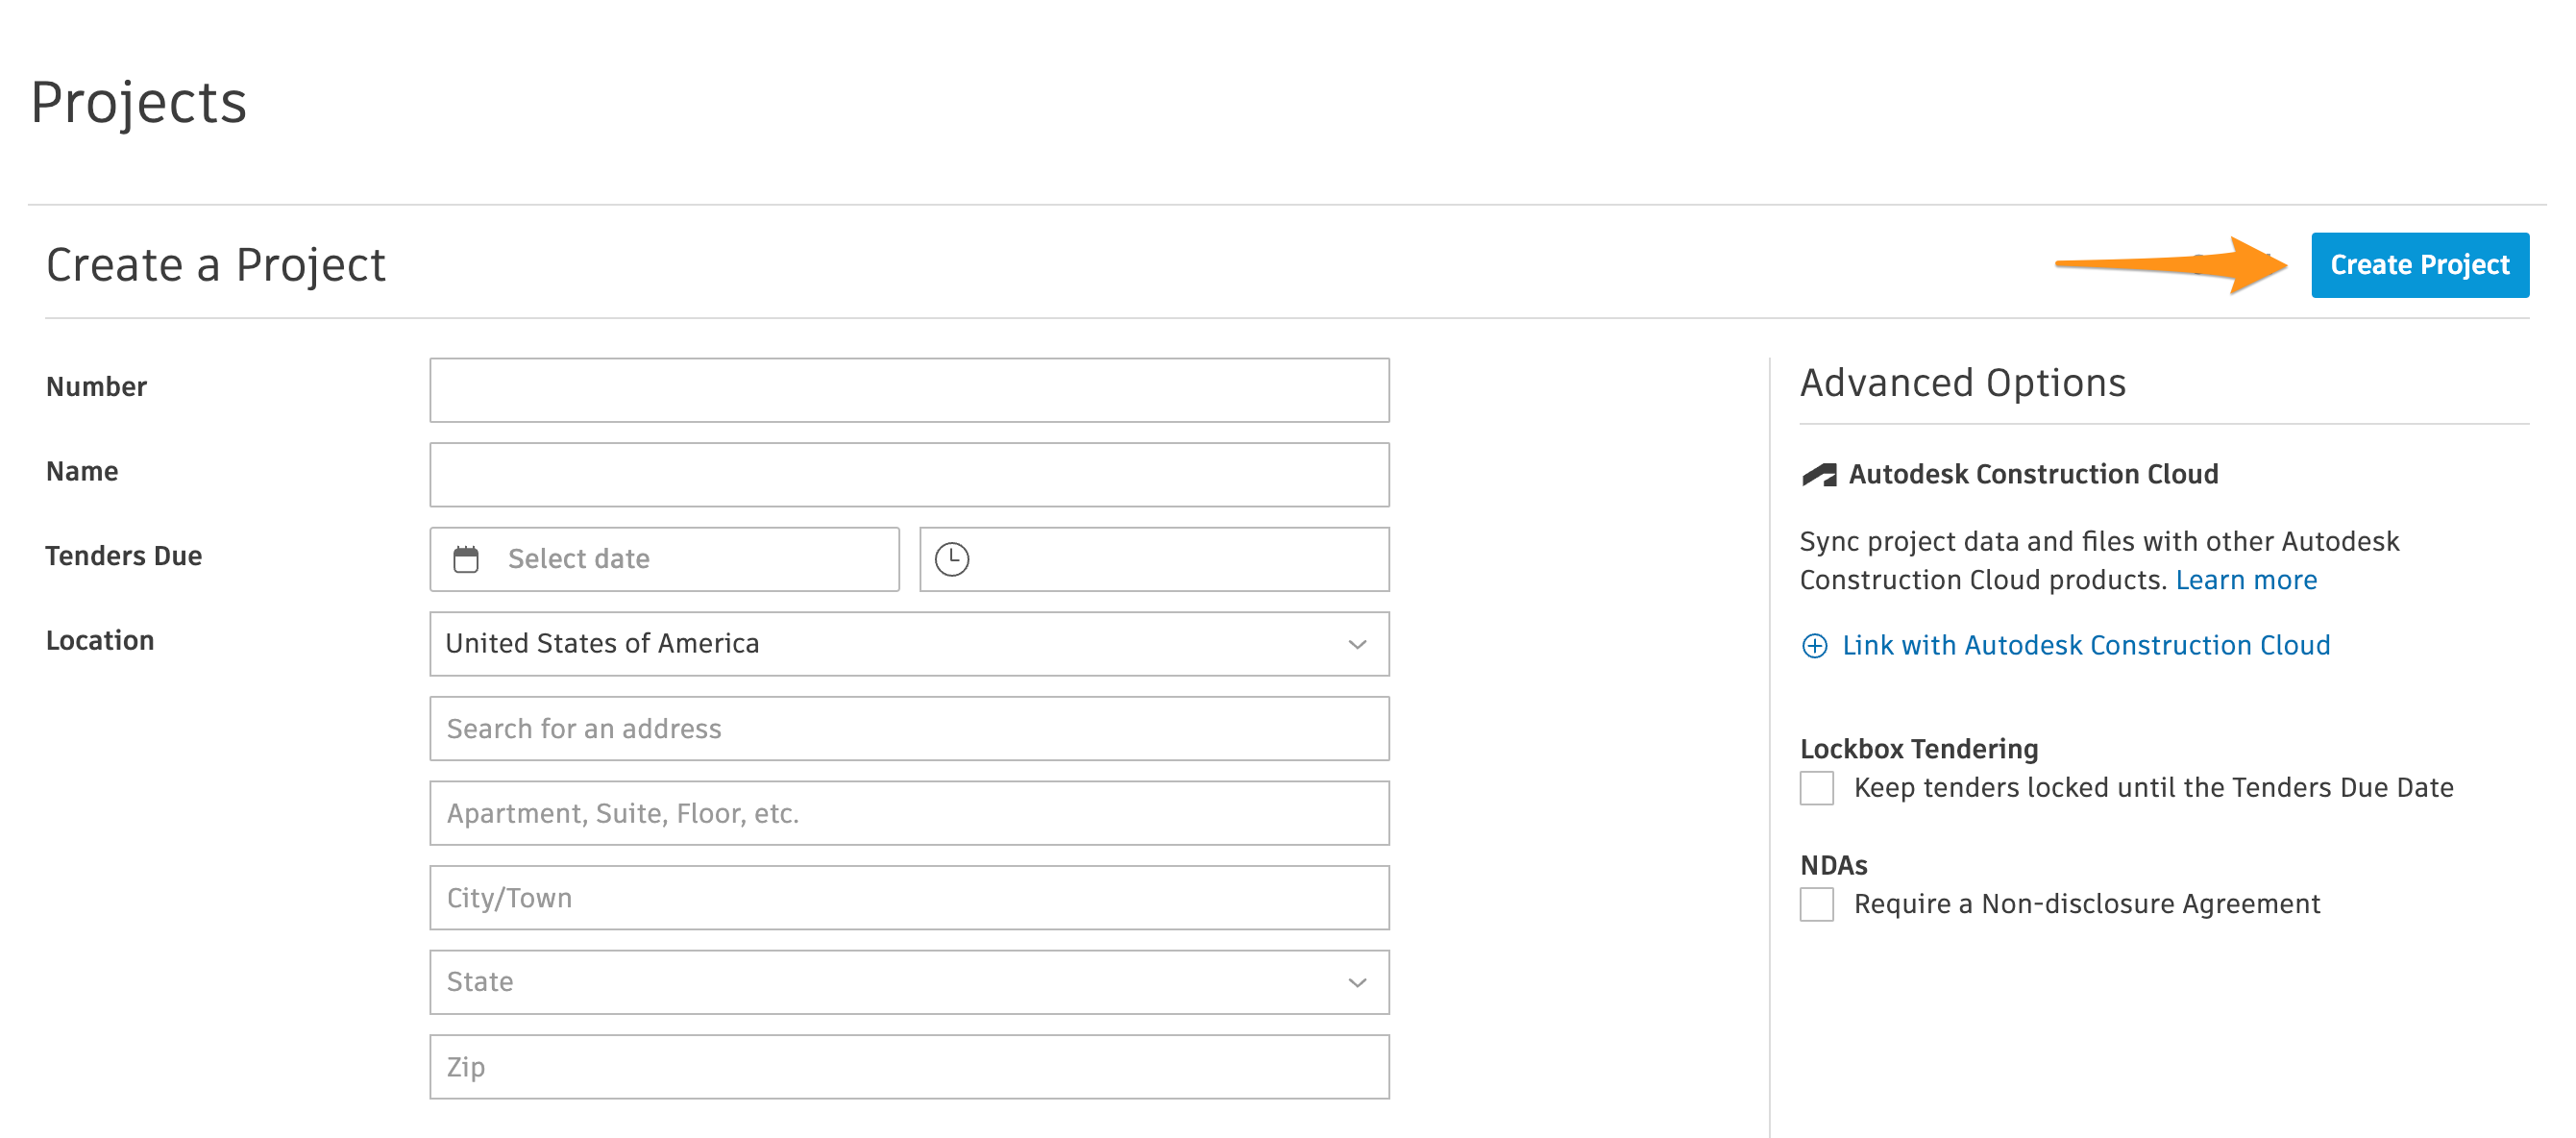Image resolution: width=2576 pixels, height=1138 pixels.
Task: Click the Autodesk Construction Cloud logo icon
Action: [1819, 475]
